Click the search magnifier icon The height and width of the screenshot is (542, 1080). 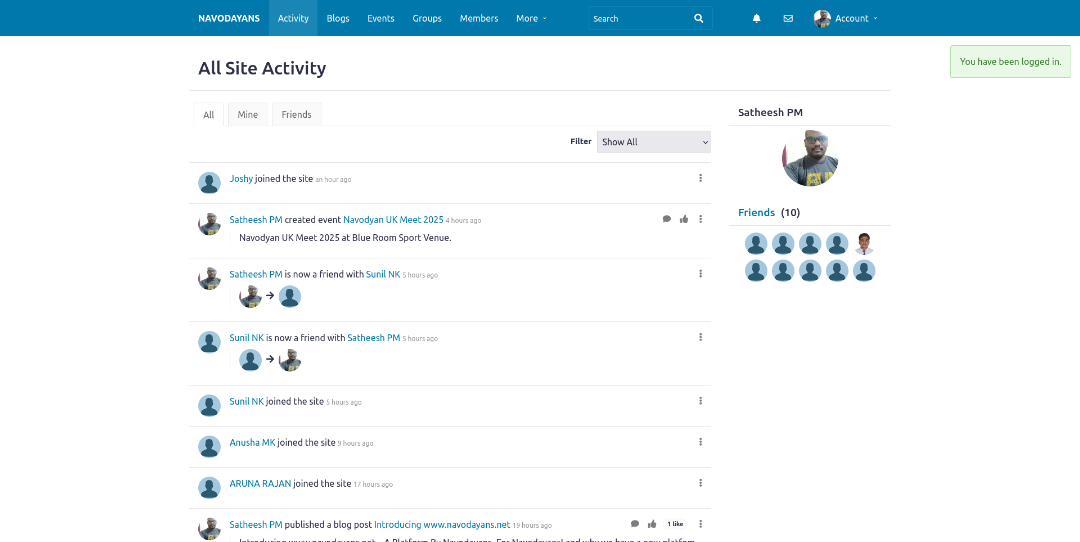point(699,18)
